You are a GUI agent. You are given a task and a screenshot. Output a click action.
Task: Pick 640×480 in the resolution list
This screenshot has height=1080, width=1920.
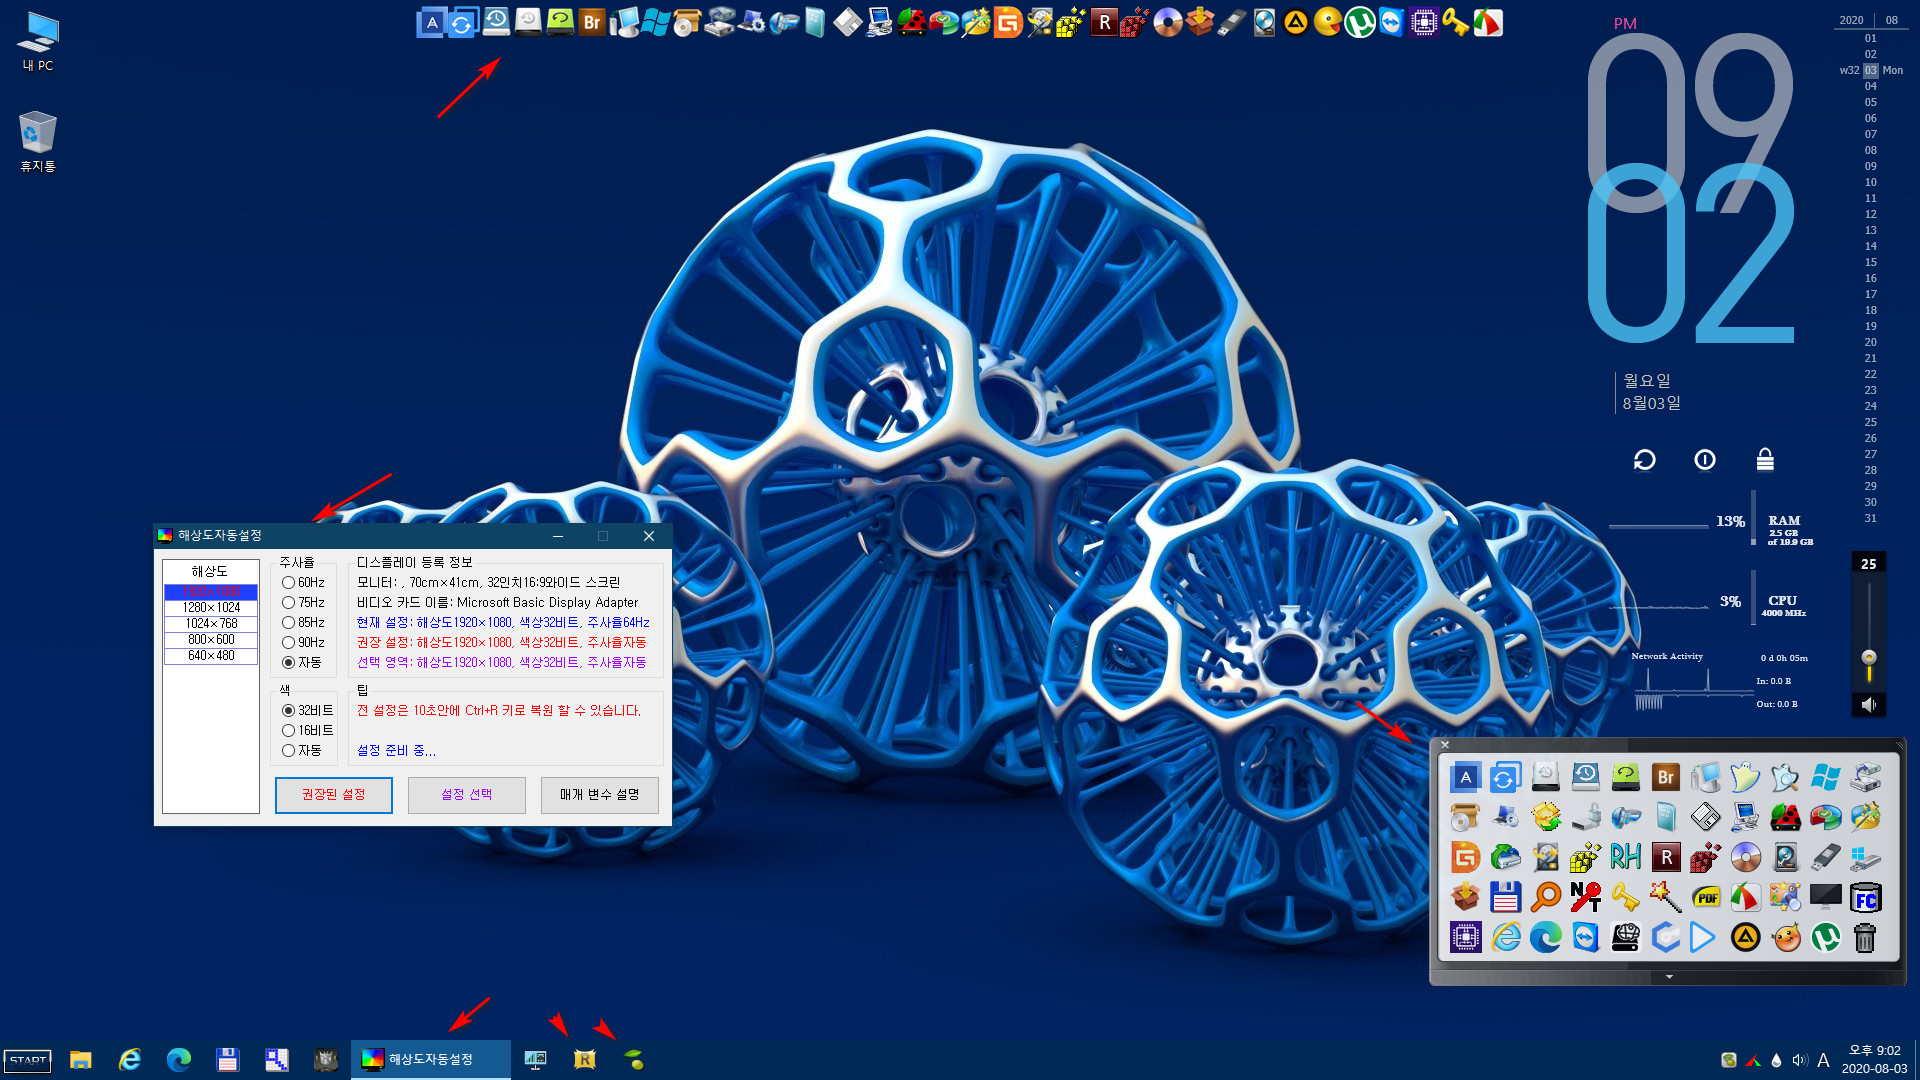[211, 655]
